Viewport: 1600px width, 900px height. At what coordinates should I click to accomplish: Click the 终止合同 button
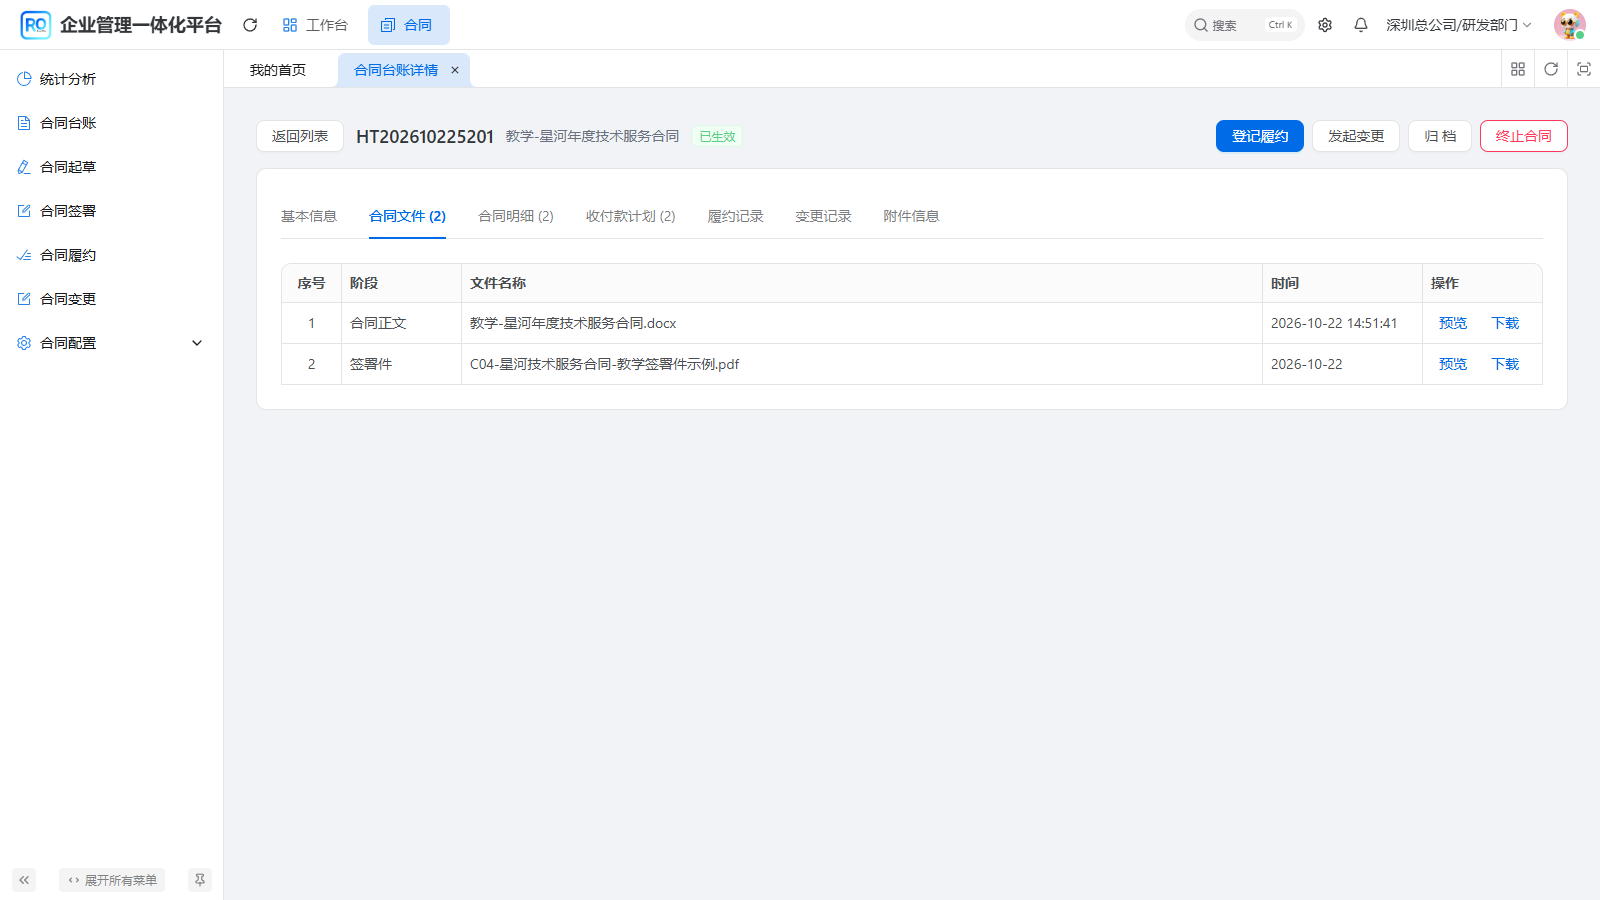tap(1524, 136)
